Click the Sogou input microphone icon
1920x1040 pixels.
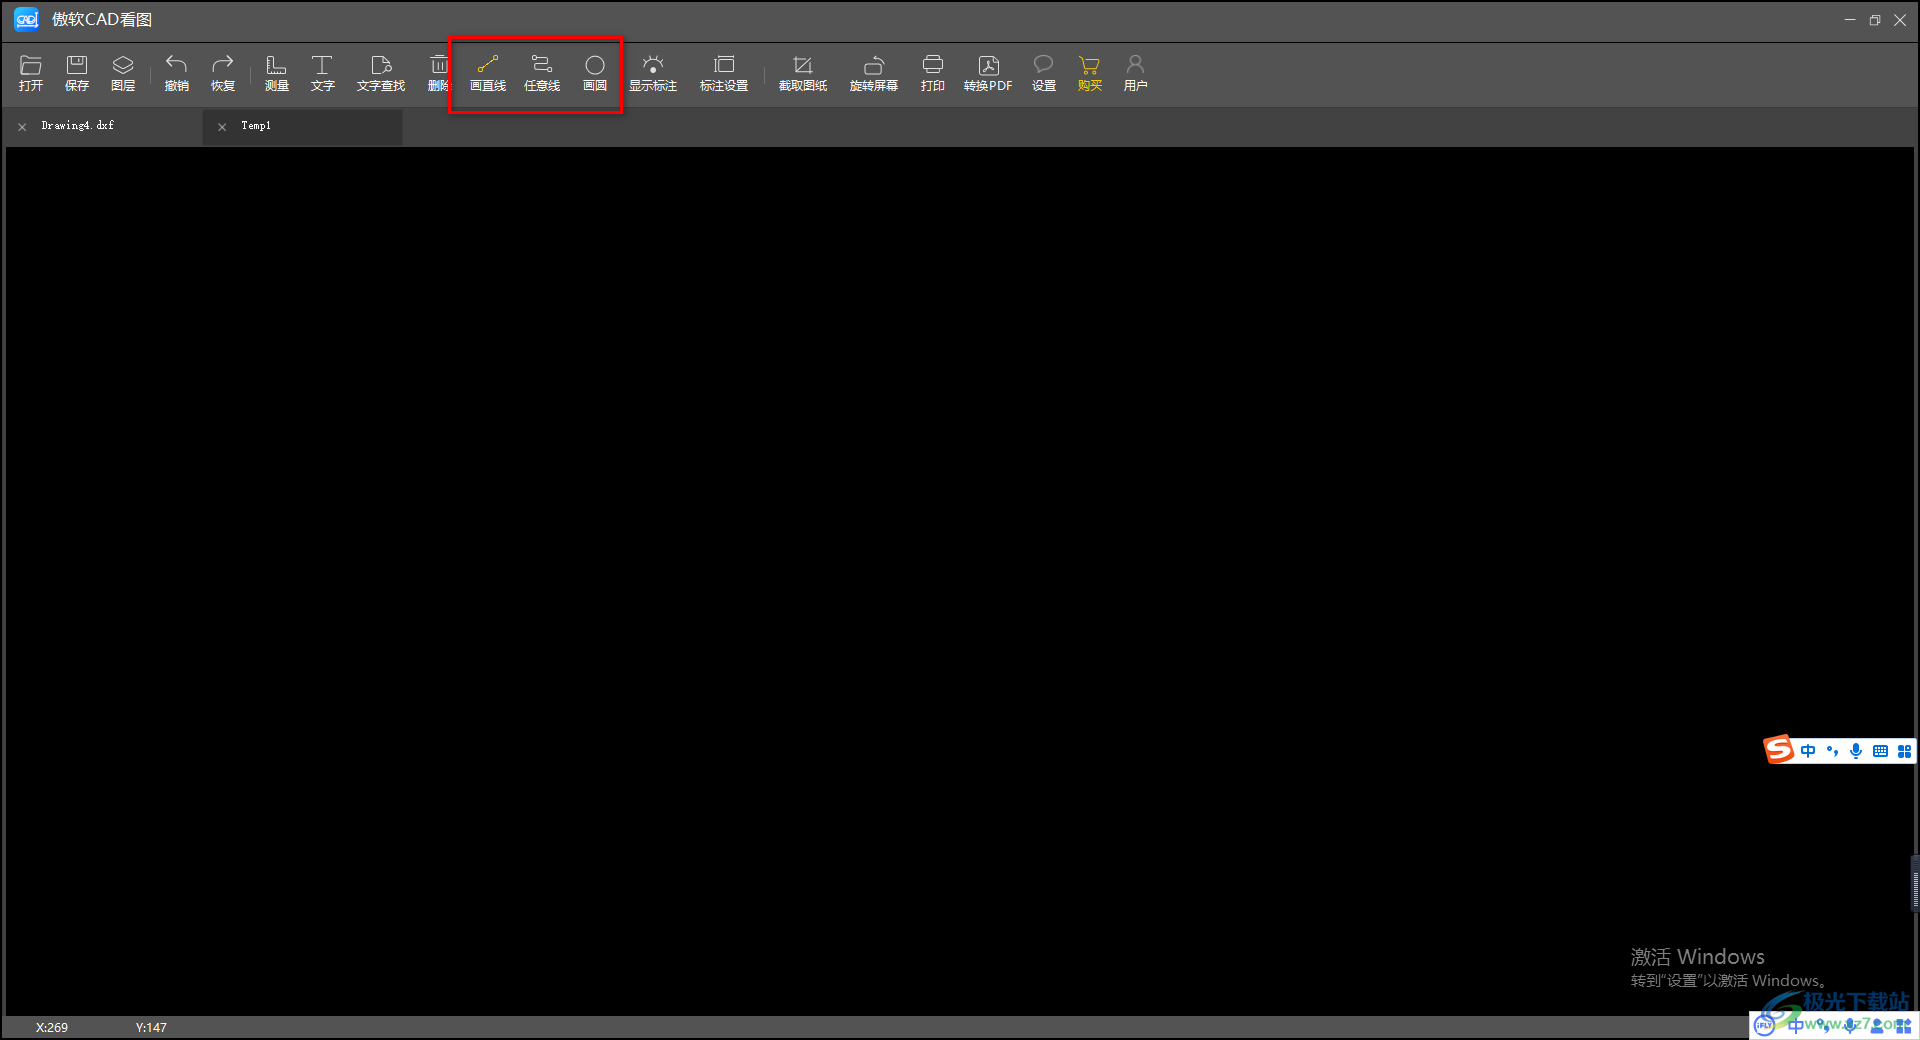(1856, 751)
